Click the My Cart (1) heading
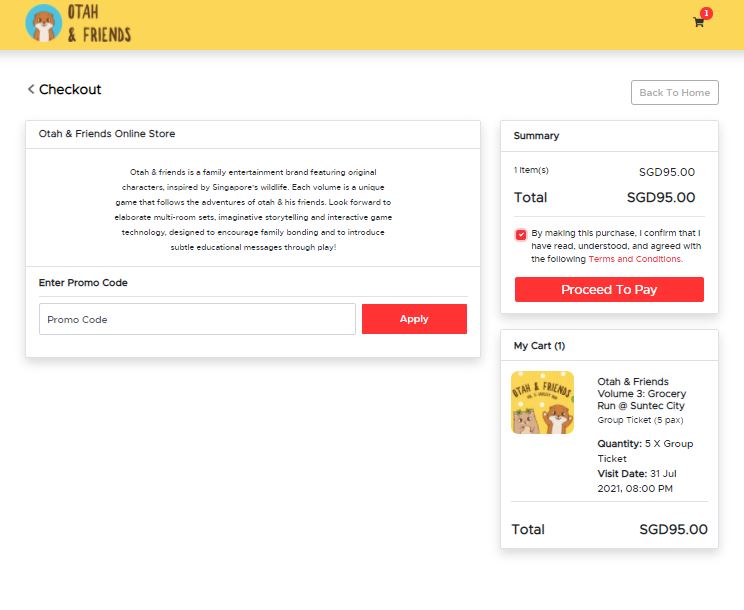Image resolution: width=744 pixels, height=610 pixels. [539, 346]
